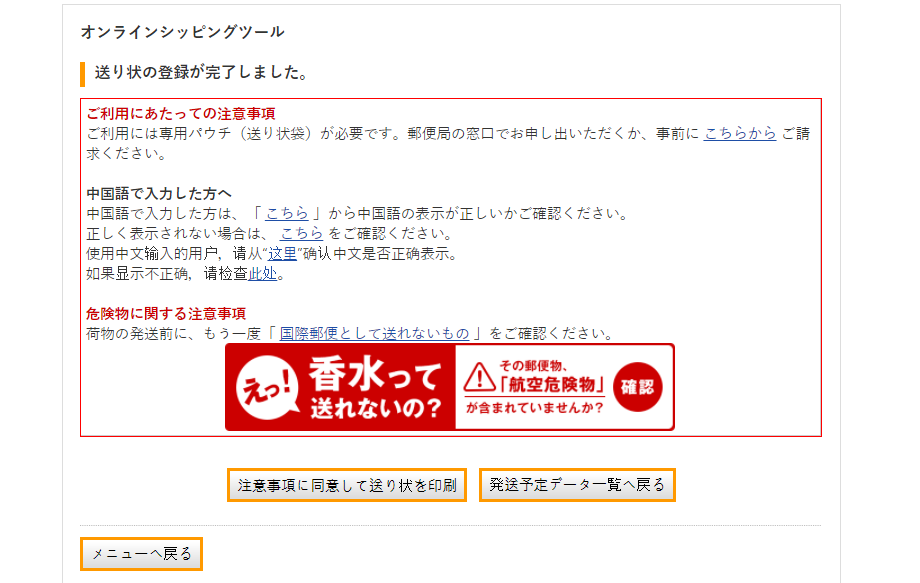
Task: Click the メニューへ戻る button
Action: (x=141, y=554)
